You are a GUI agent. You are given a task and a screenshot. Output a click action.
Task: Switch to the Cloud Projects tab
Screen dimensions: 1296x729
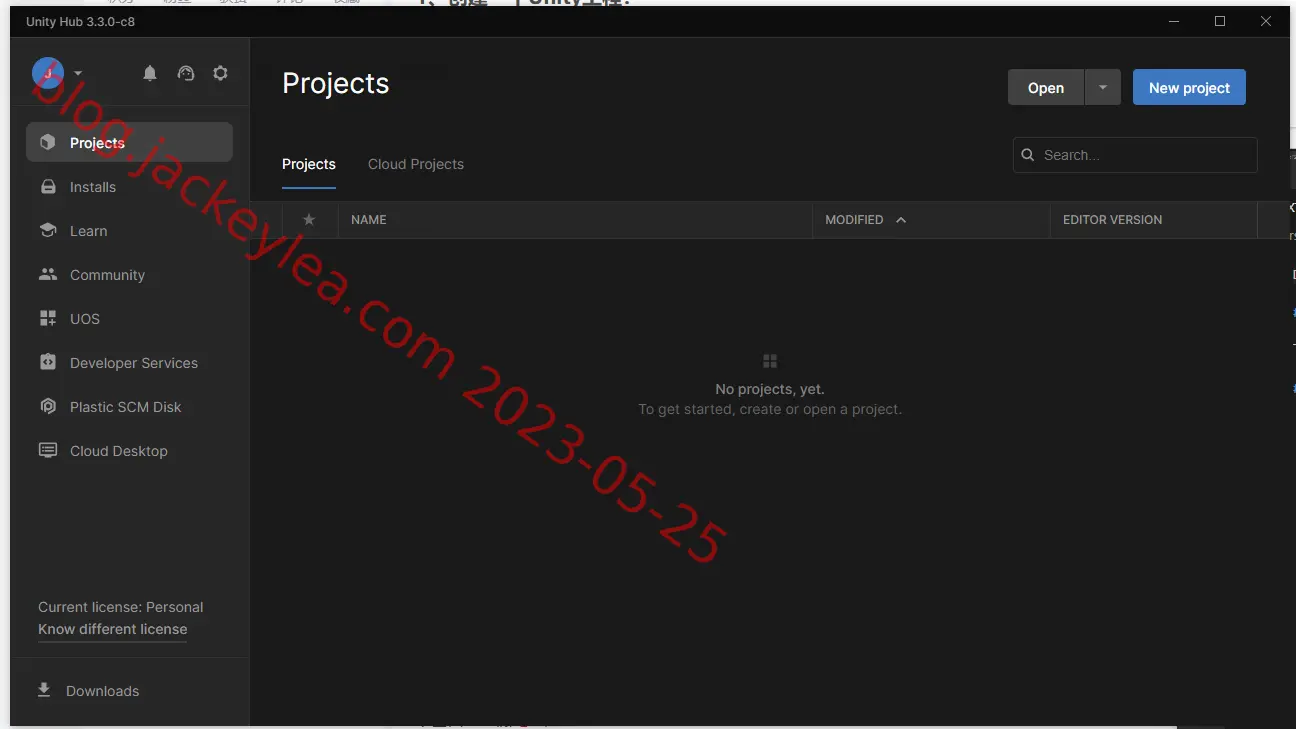[x=416, y=164]
